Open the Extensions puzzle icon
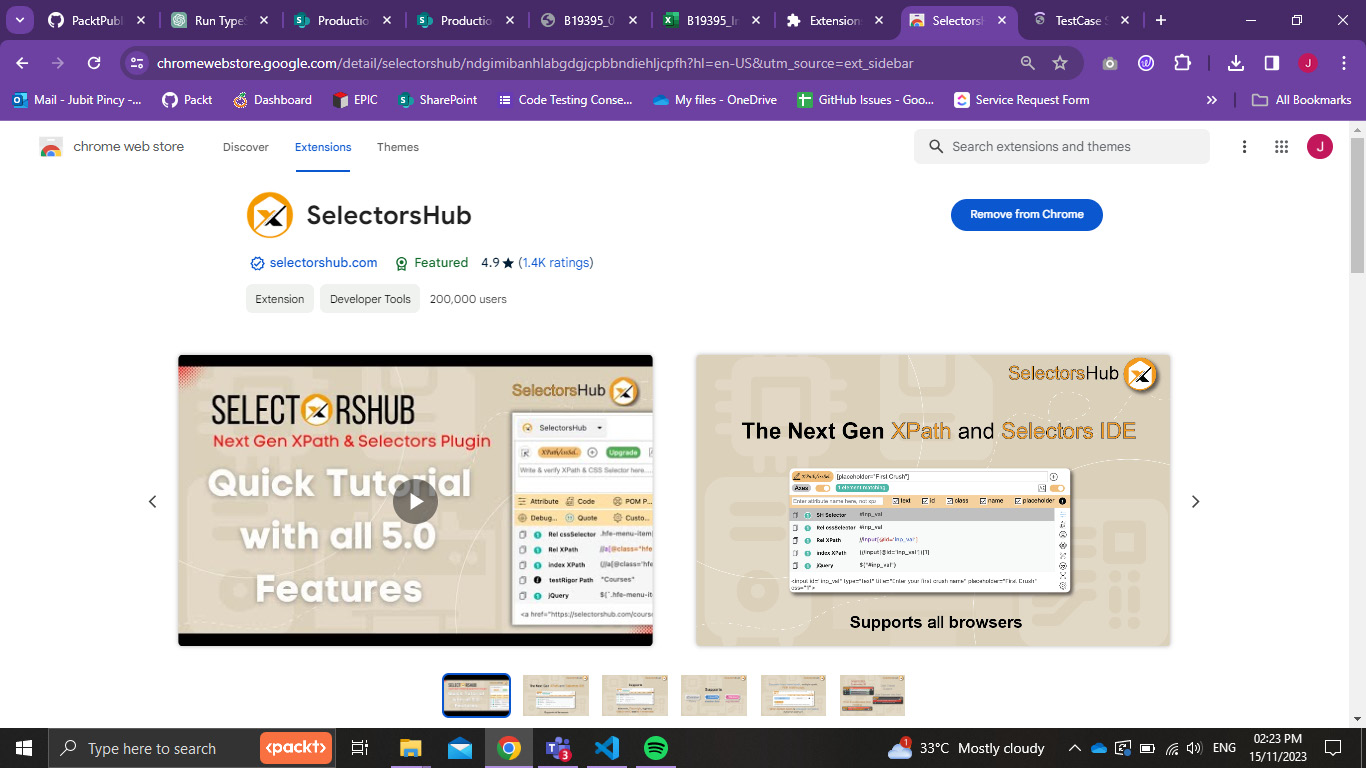This screenshot has width=1366, height=768. (1182, 63)
